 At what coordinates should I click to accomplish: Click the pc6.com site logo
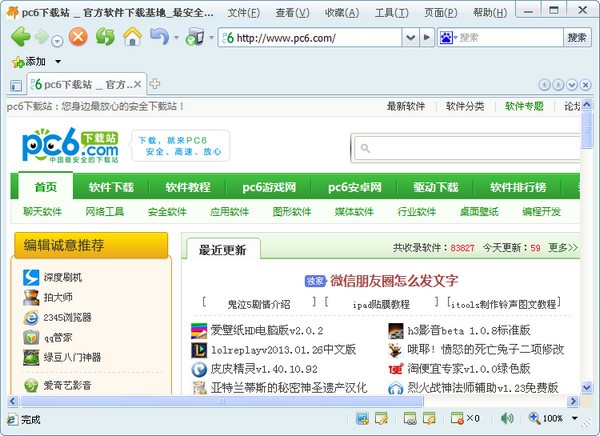click(x=70, y=145)
